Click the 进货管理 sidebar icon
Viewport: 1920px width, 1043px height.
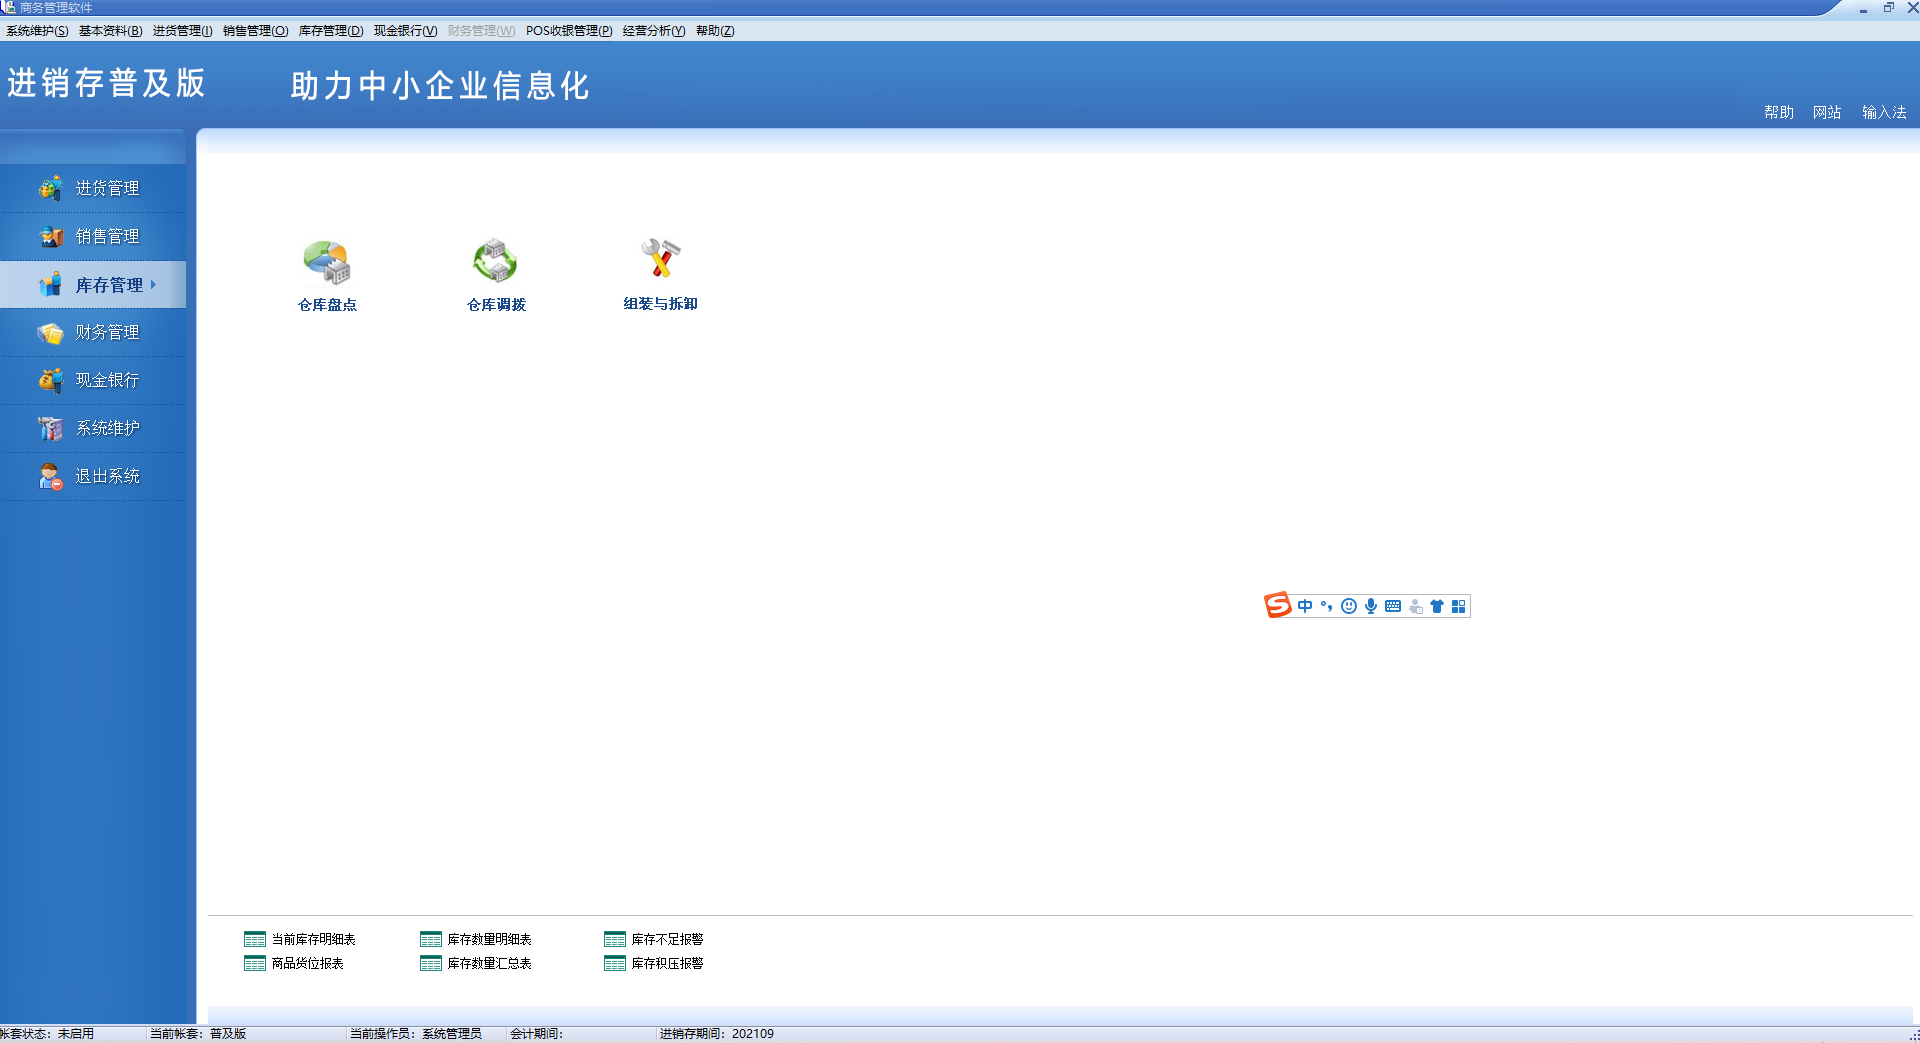50,188
